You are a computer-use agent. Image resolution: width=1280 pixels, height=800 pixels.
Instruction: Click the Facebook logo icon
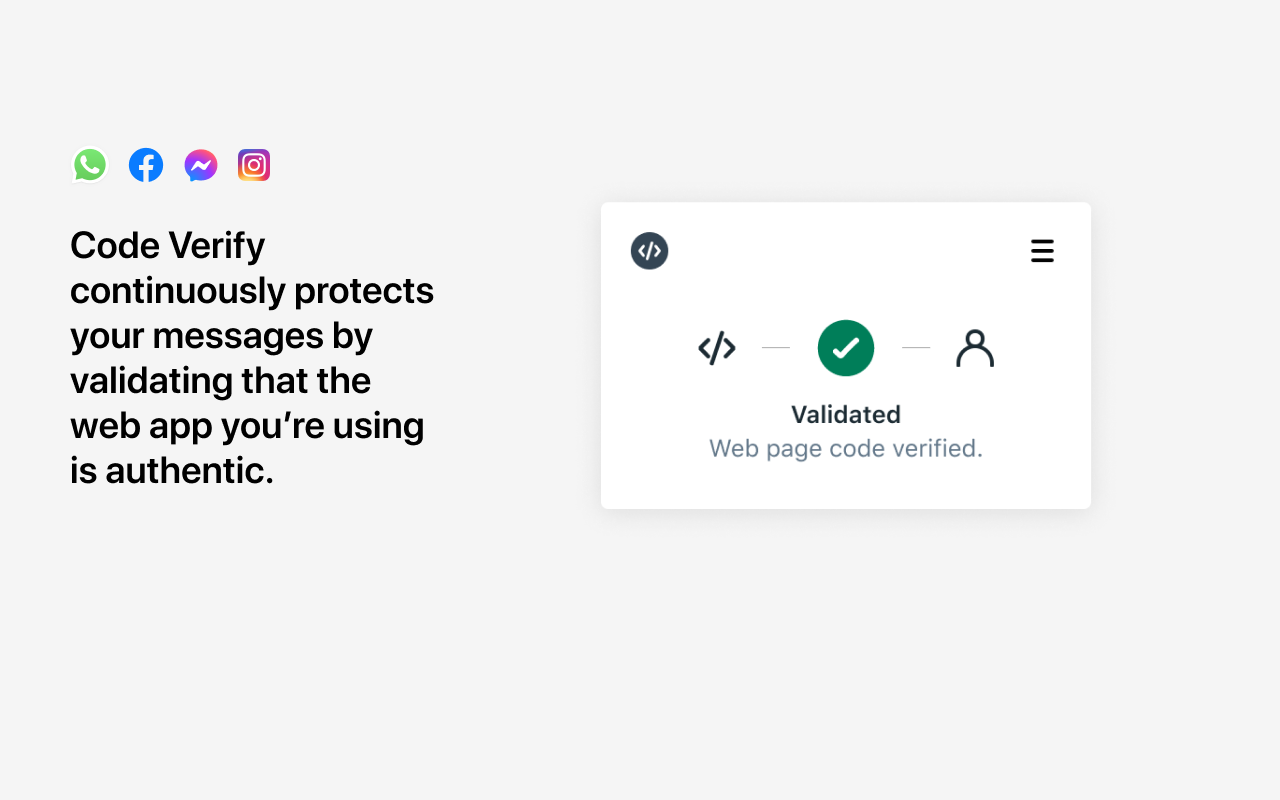pos(146,165)
